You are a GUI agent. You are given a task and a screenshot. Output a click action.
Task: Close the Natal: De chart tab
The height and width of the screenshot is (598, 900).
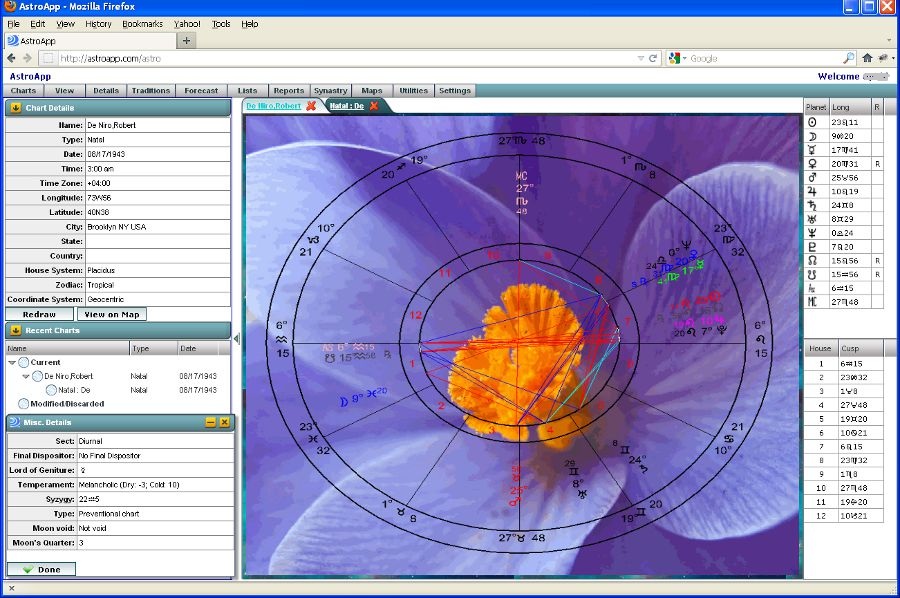(374, 105)
